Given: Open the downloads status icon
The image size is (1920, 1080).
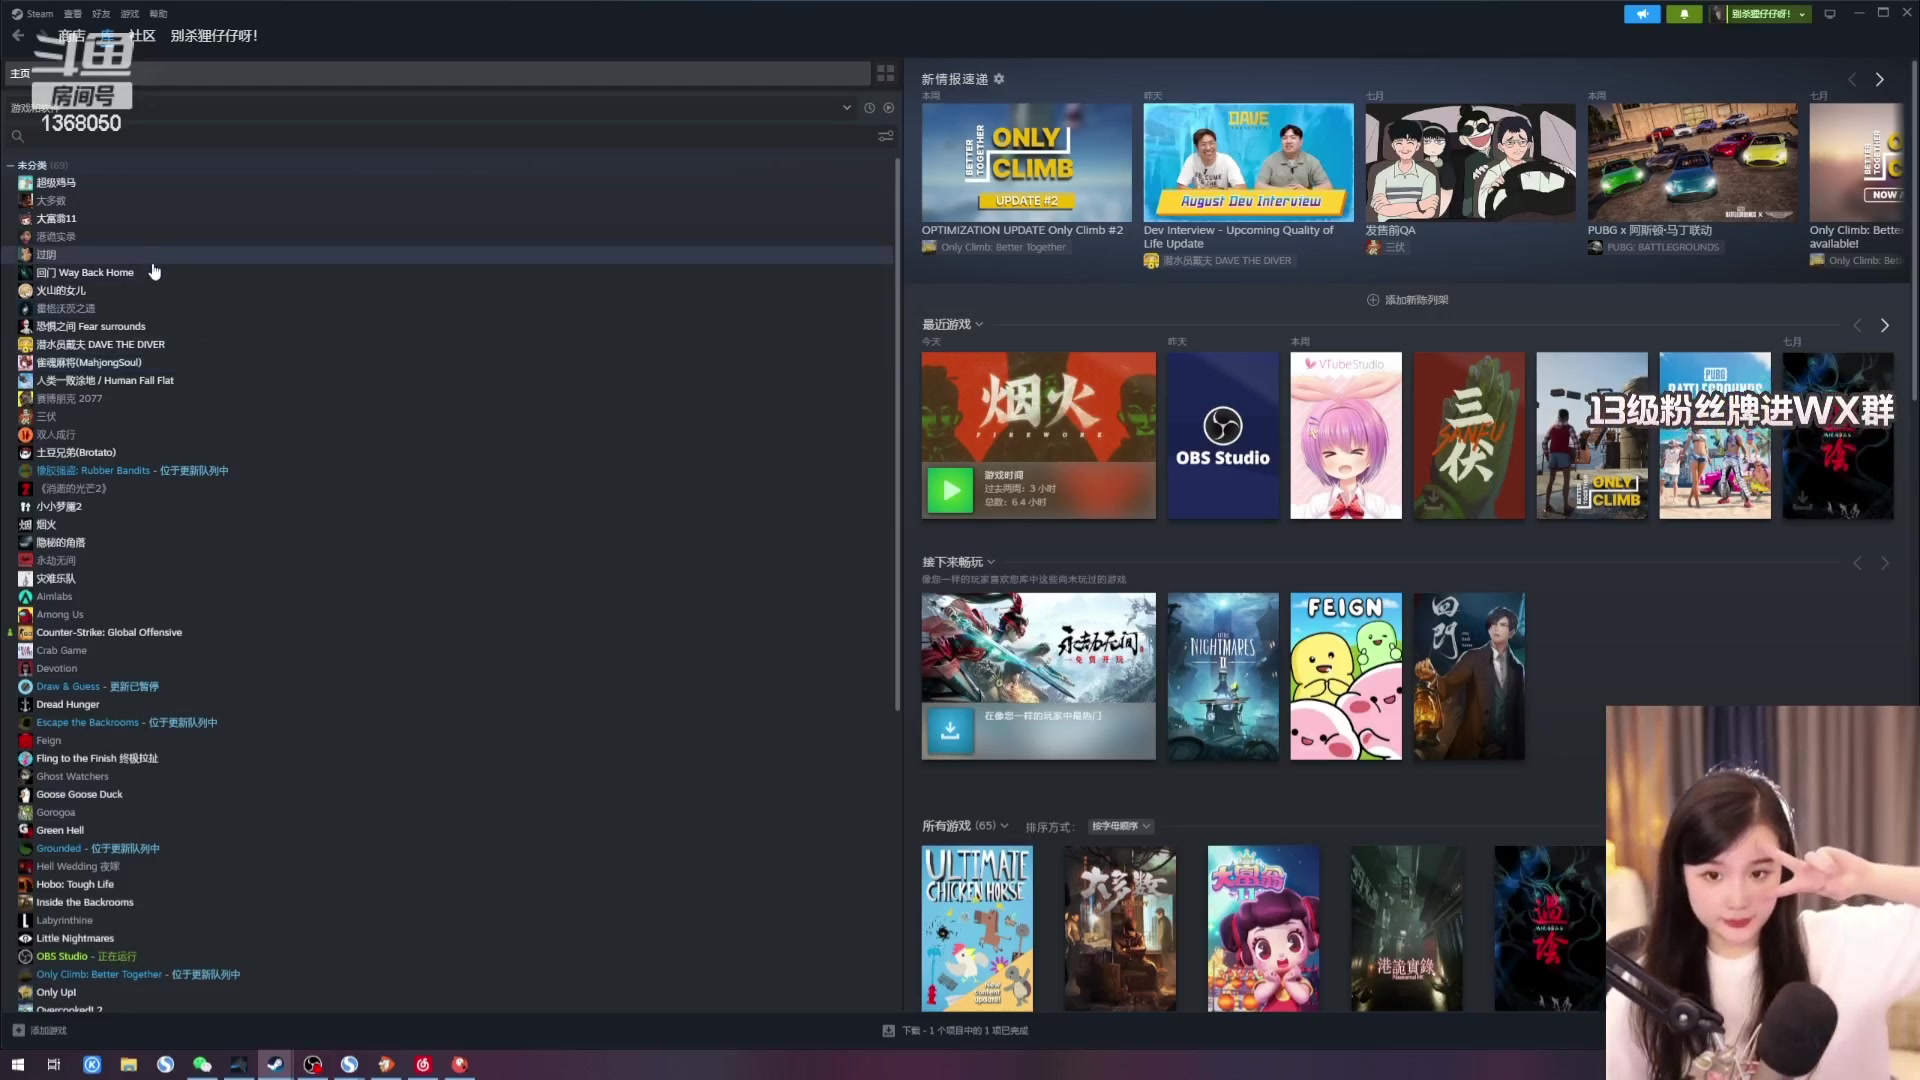Looking at the screenshot, I should pos(888,1030).
